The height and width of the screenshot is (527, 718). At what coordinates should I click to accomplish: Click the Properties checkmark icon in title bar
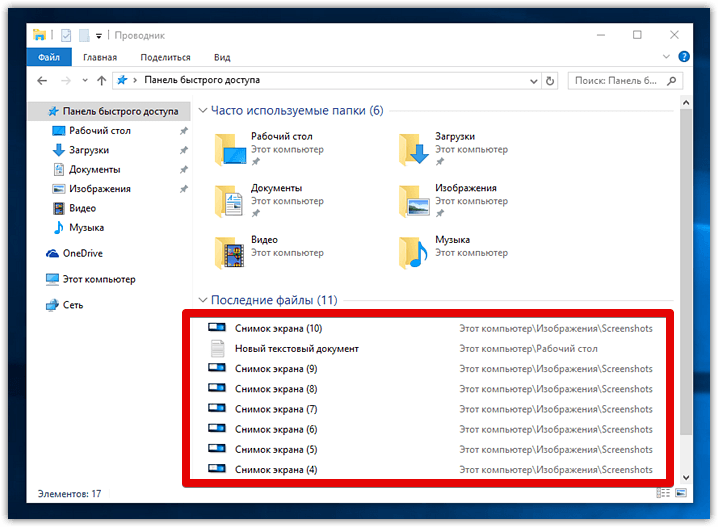coord(66,35)
